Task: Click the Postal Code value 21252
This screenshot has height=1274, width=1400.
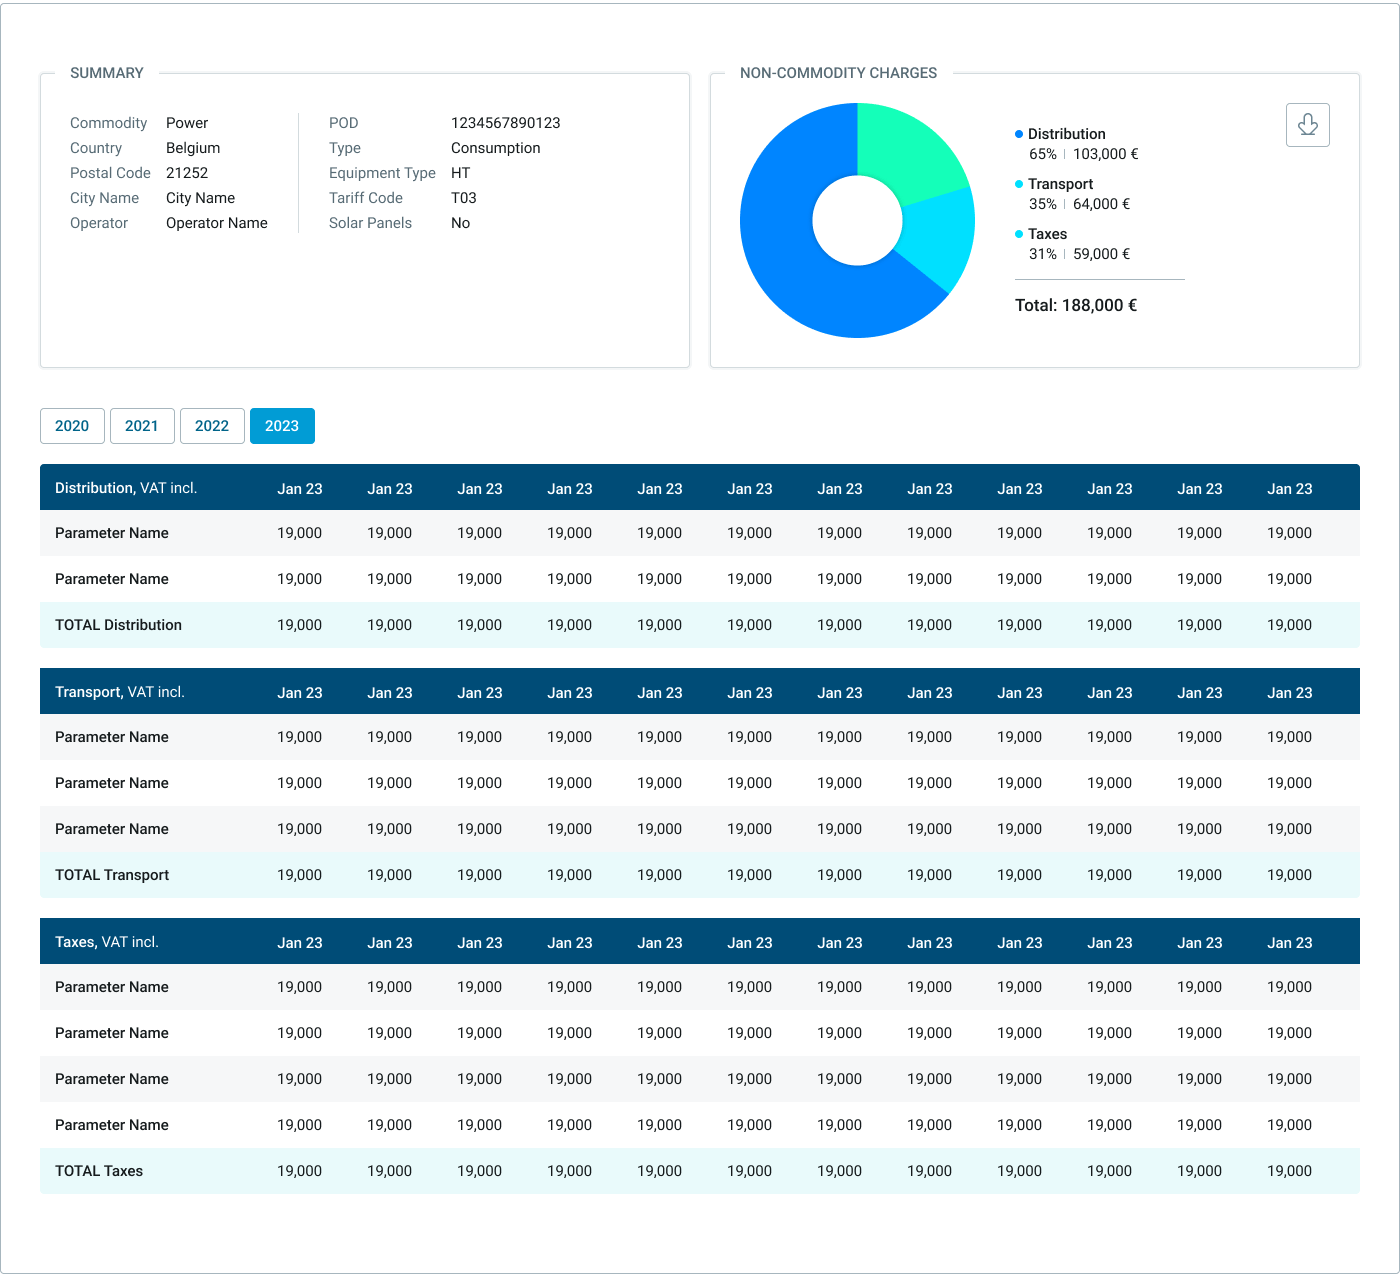Action: click(187, 173)
